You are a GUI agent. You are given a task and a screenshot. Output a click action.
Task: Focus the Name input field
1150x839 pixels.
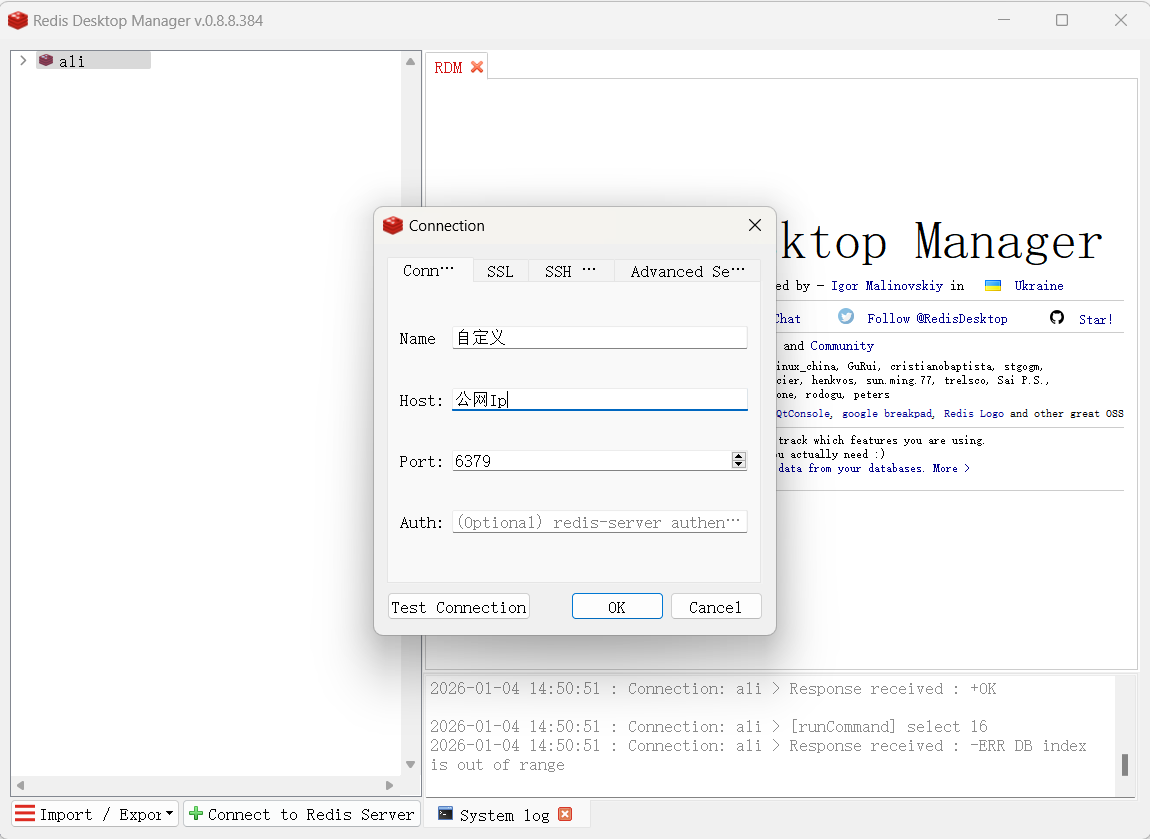click(x=599, y=337)
